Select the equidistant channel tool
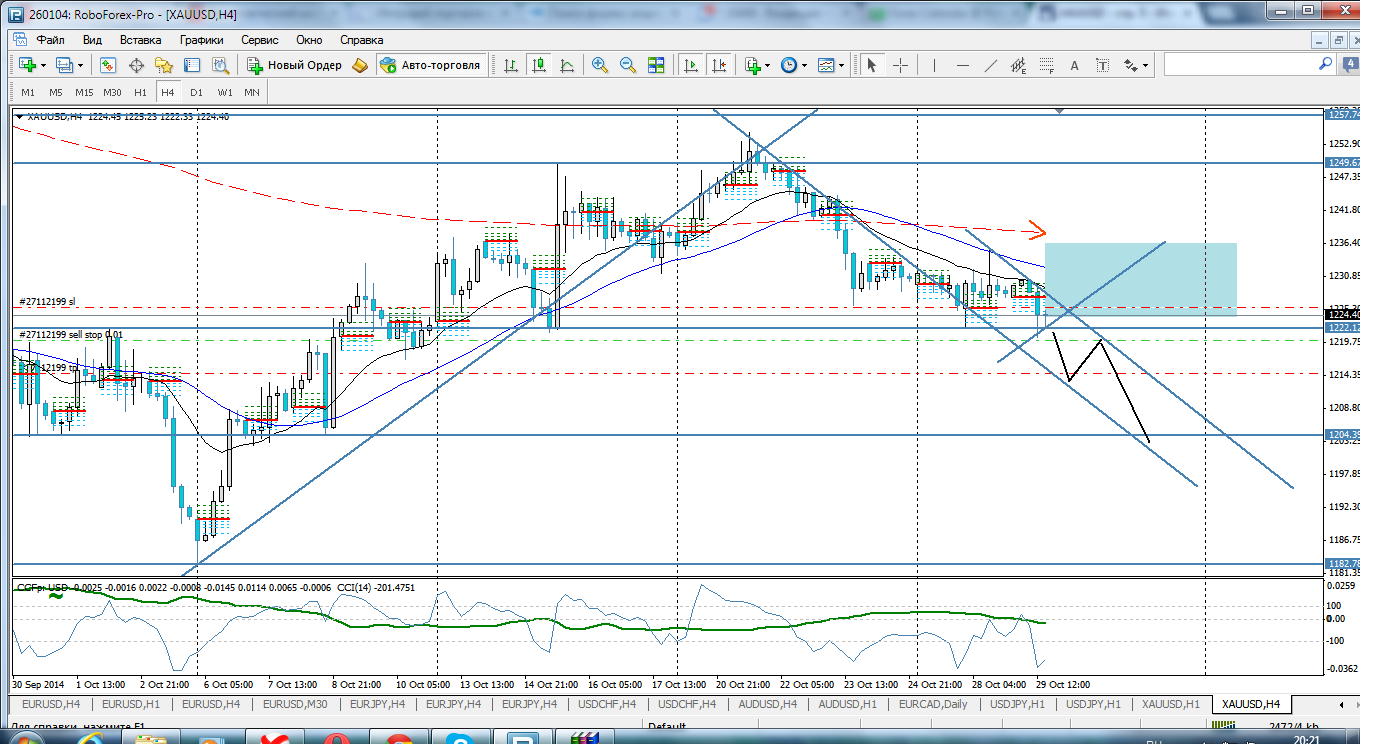This screenshot has height=744, width=1376. click(1019, 65)
